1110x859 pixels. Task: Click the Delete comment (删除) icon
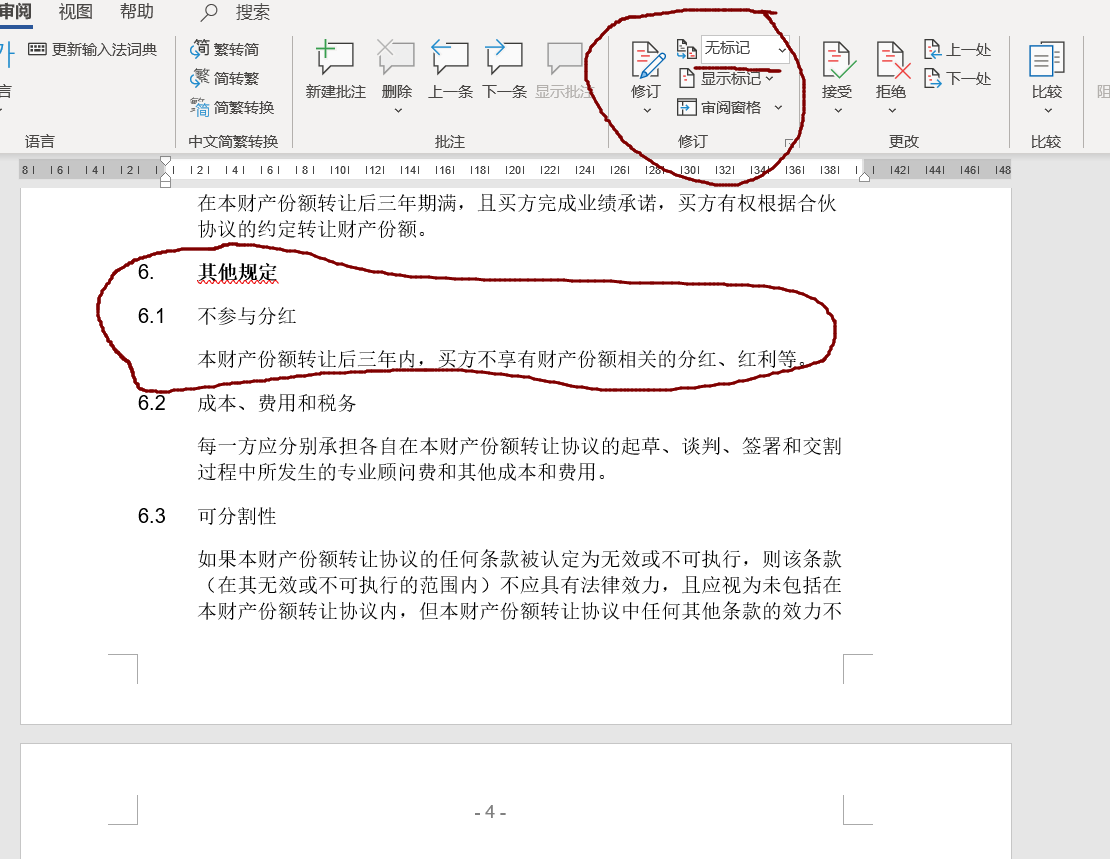tap(396, 58)
